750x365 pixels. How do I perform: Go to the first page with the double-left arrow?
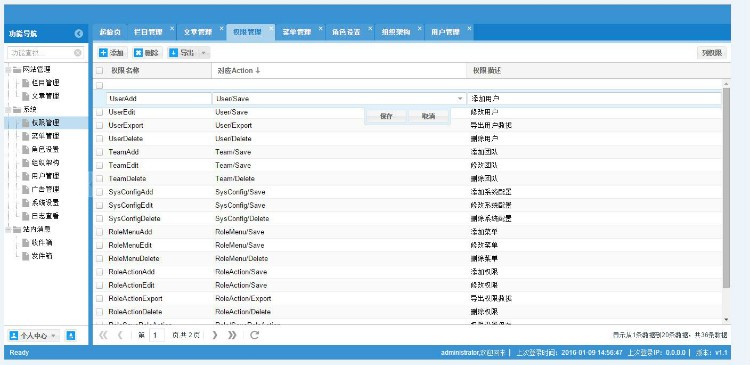pos(103,335)
